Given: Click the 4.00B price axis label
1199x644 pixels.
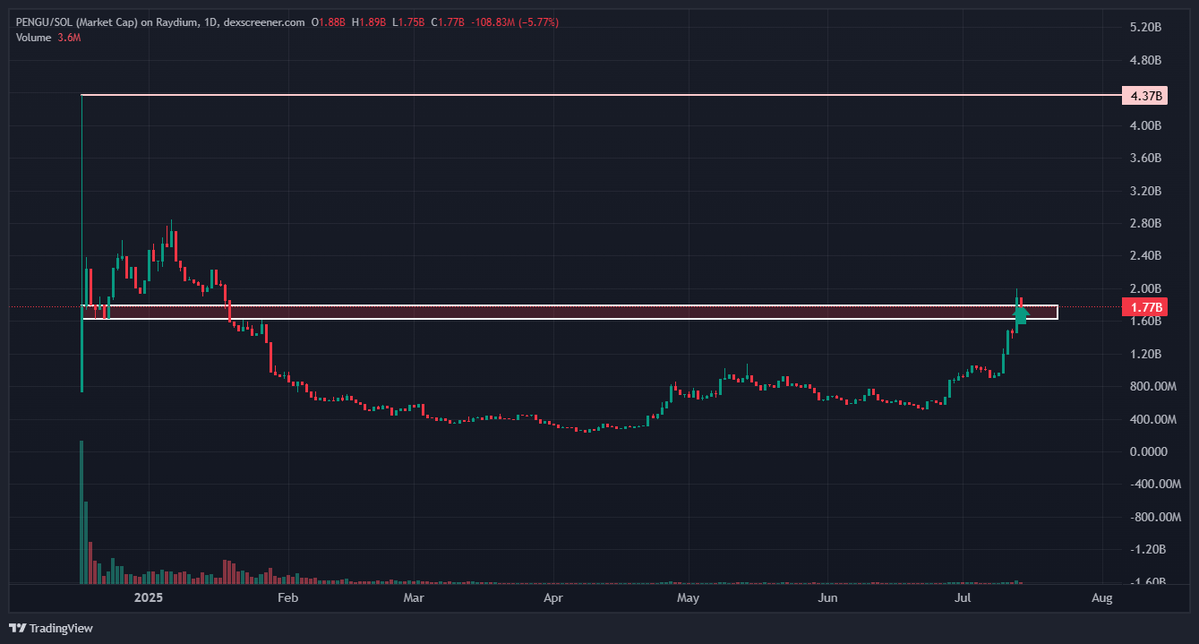Looking at the screenshot, I should tap(1145, 125).
